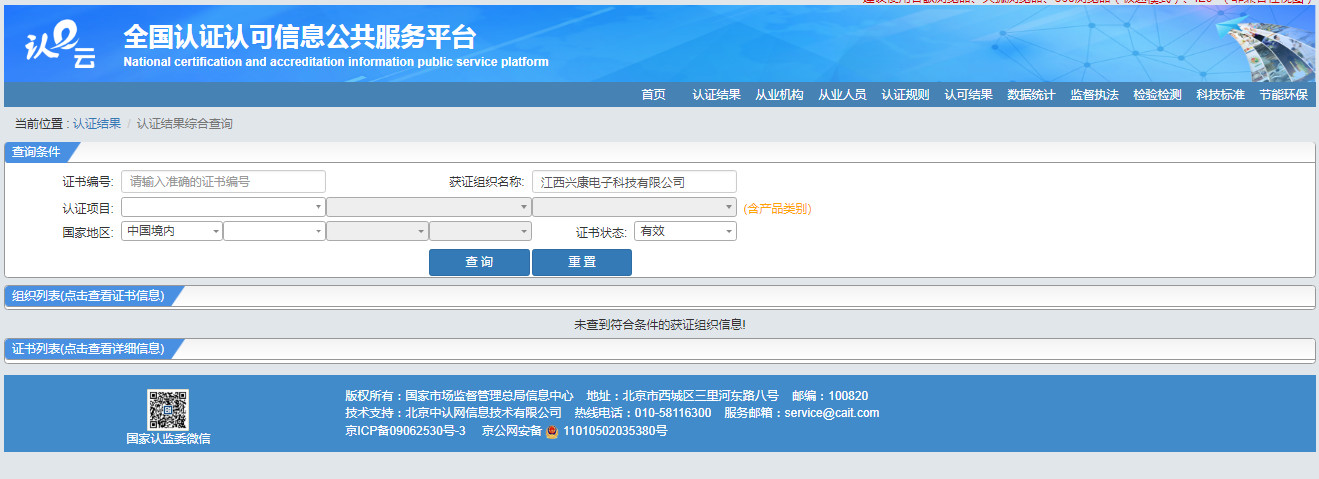
Task: Click the 认云 platform logo
Action: coord(61,46)
